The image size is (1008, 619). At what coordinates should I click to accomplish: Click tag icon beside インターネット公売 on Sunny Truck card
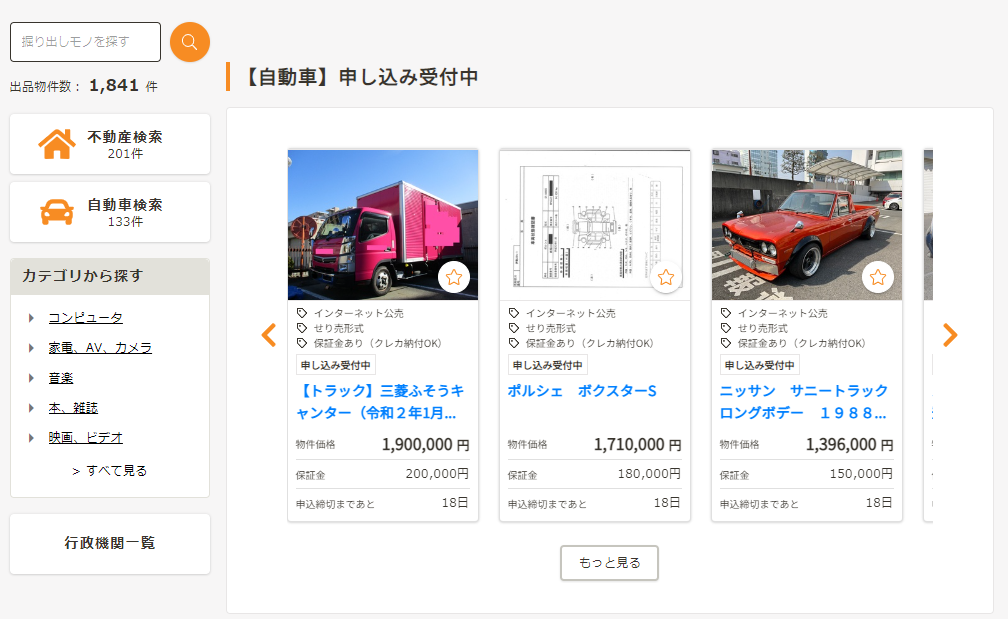pyautogui.click(x=726, y=313)
